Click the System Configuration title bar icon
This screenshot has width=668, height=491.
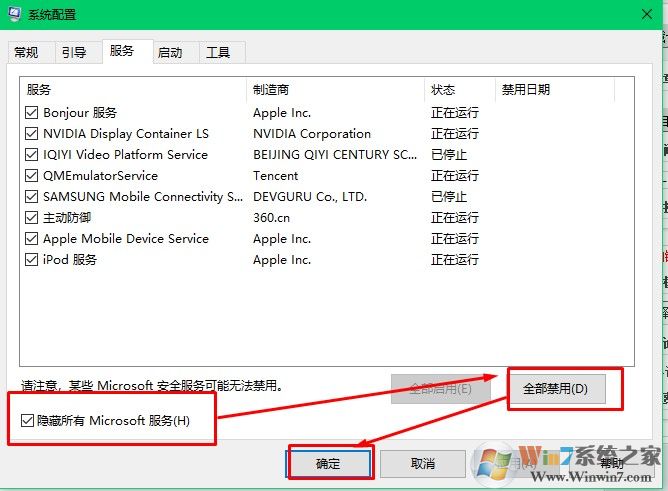tap(14, 14)
